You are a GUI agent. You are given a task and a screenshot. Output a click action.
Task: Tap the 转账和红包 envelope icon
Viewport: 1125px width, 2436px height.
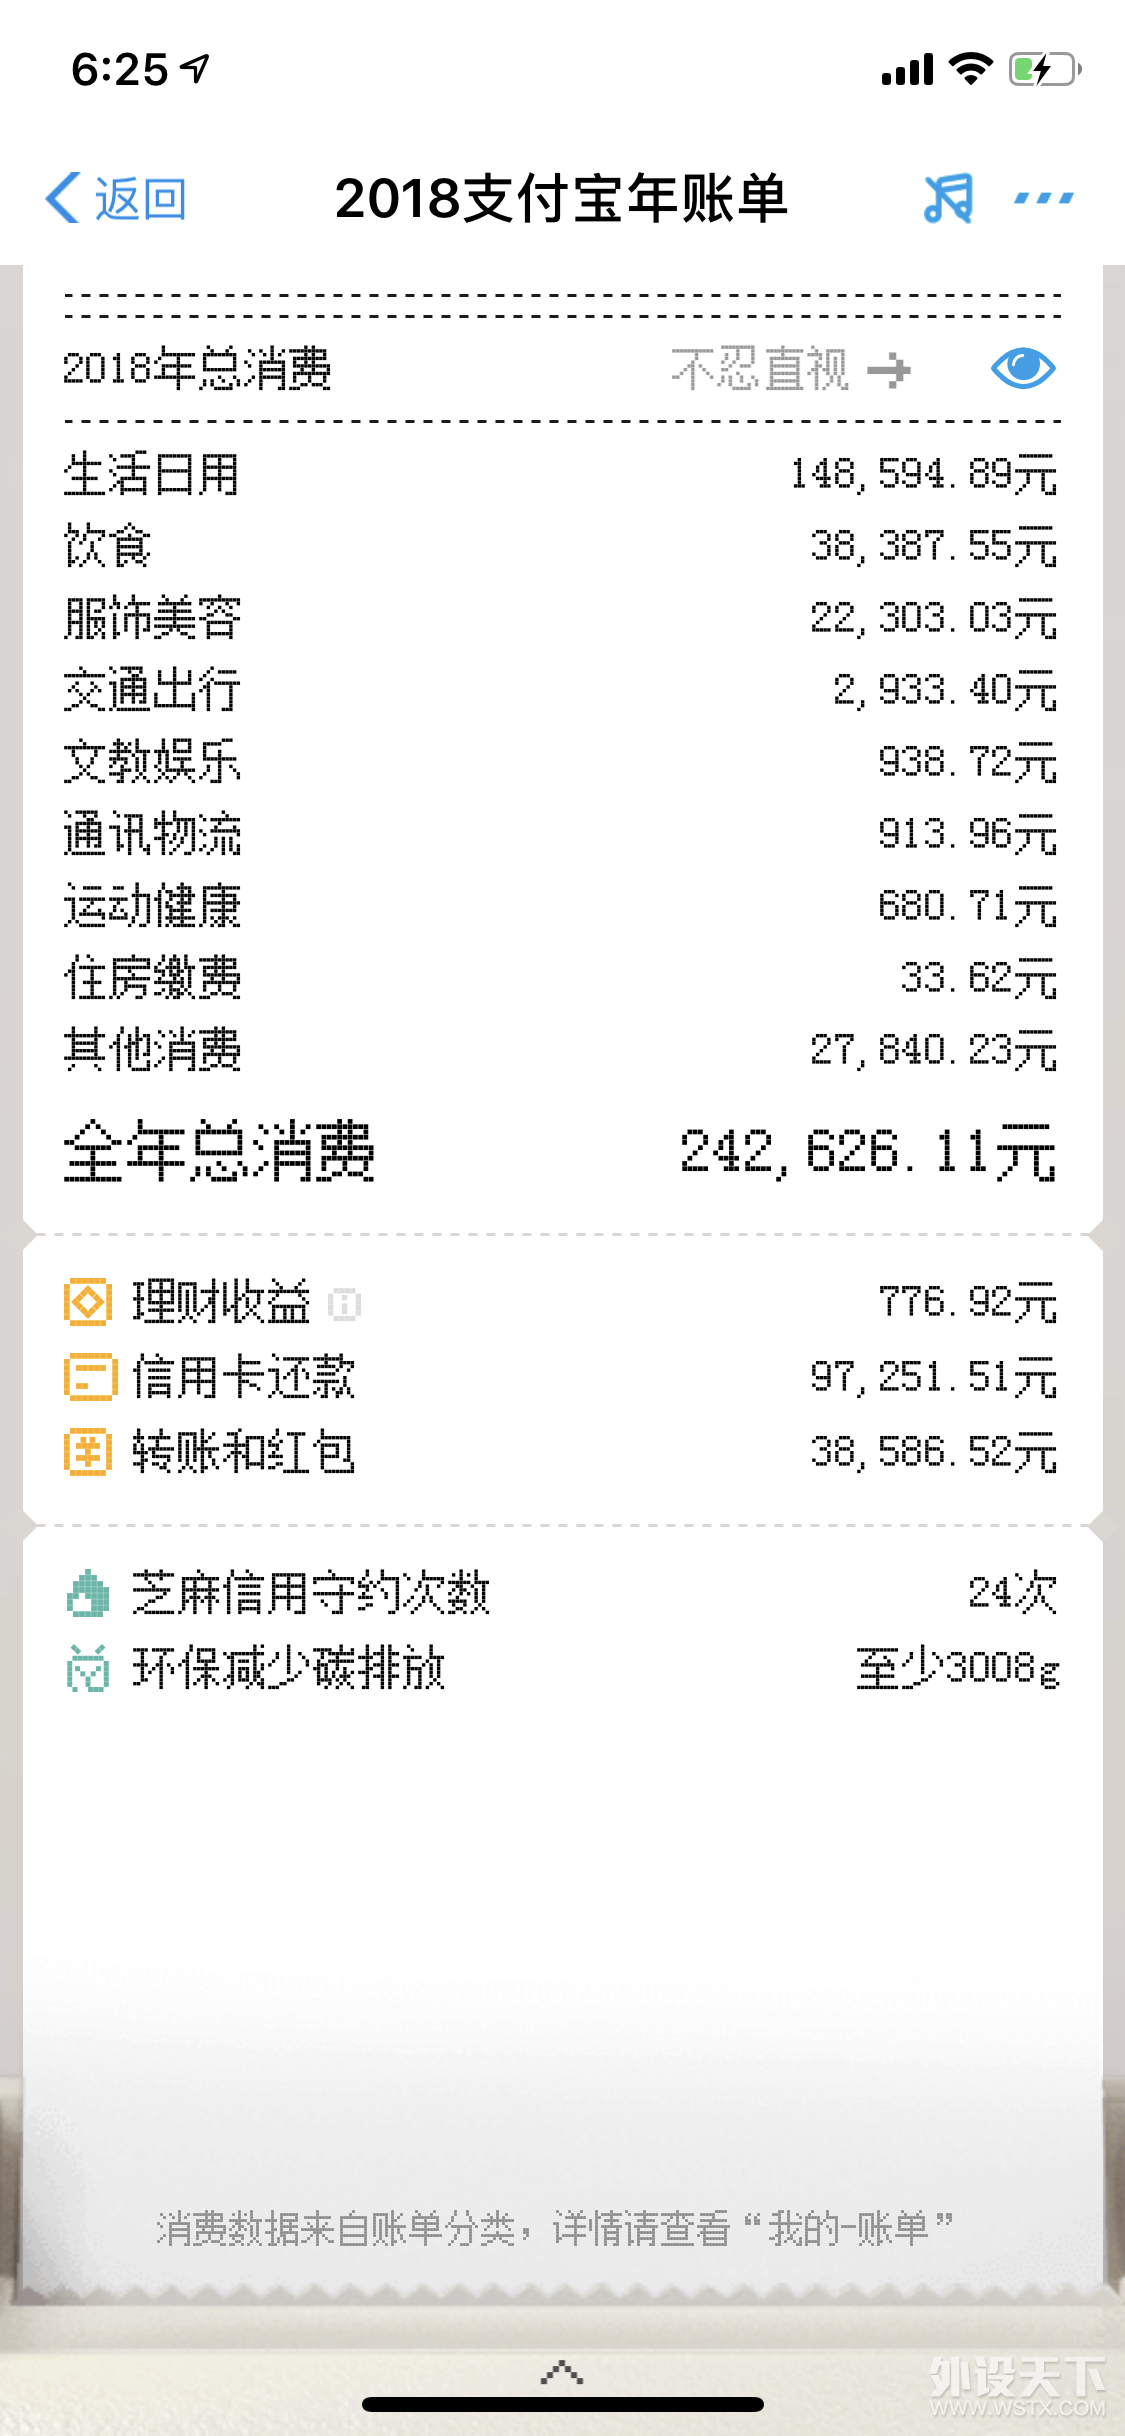click(86, 1452)
